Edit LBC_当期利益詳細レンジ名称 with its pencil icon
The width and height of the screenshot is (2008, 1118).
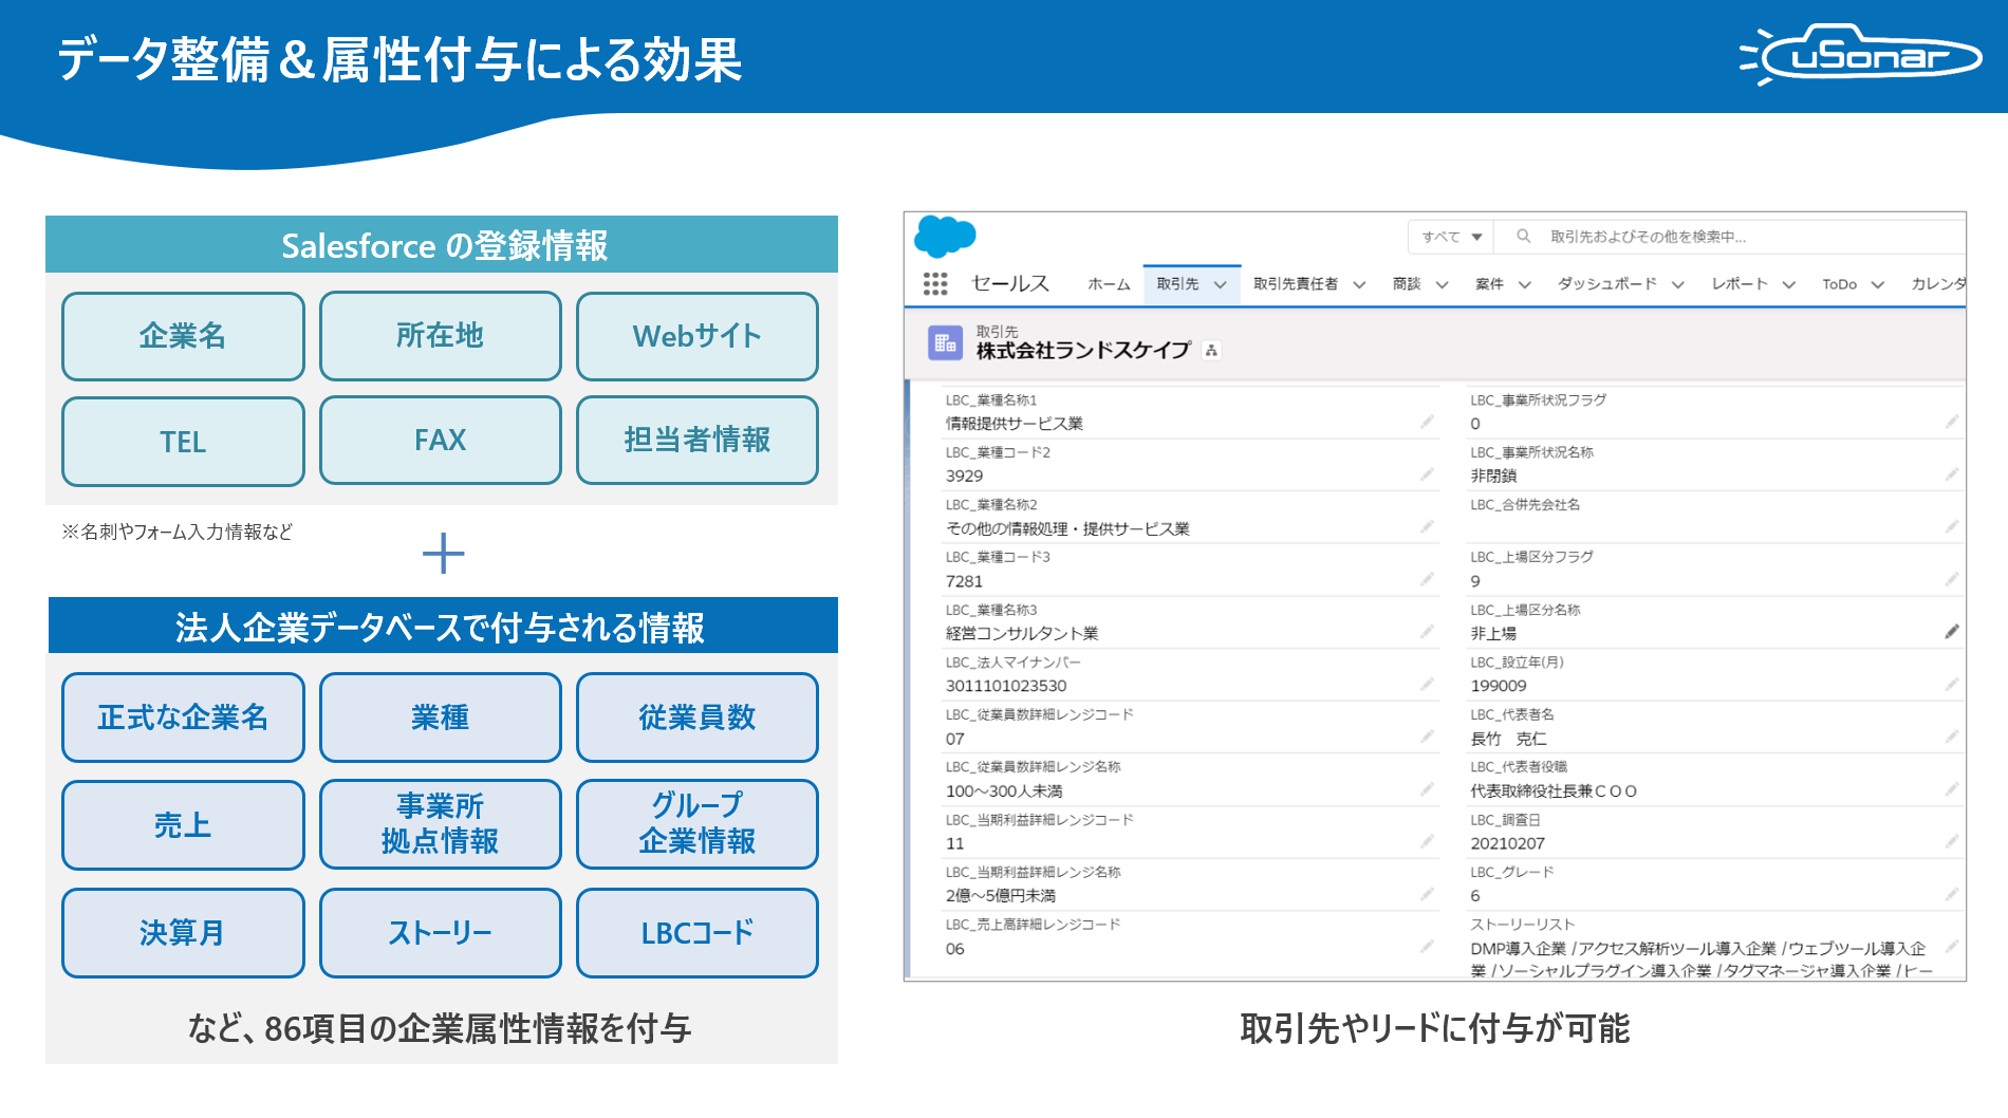tap(1427, 895)
